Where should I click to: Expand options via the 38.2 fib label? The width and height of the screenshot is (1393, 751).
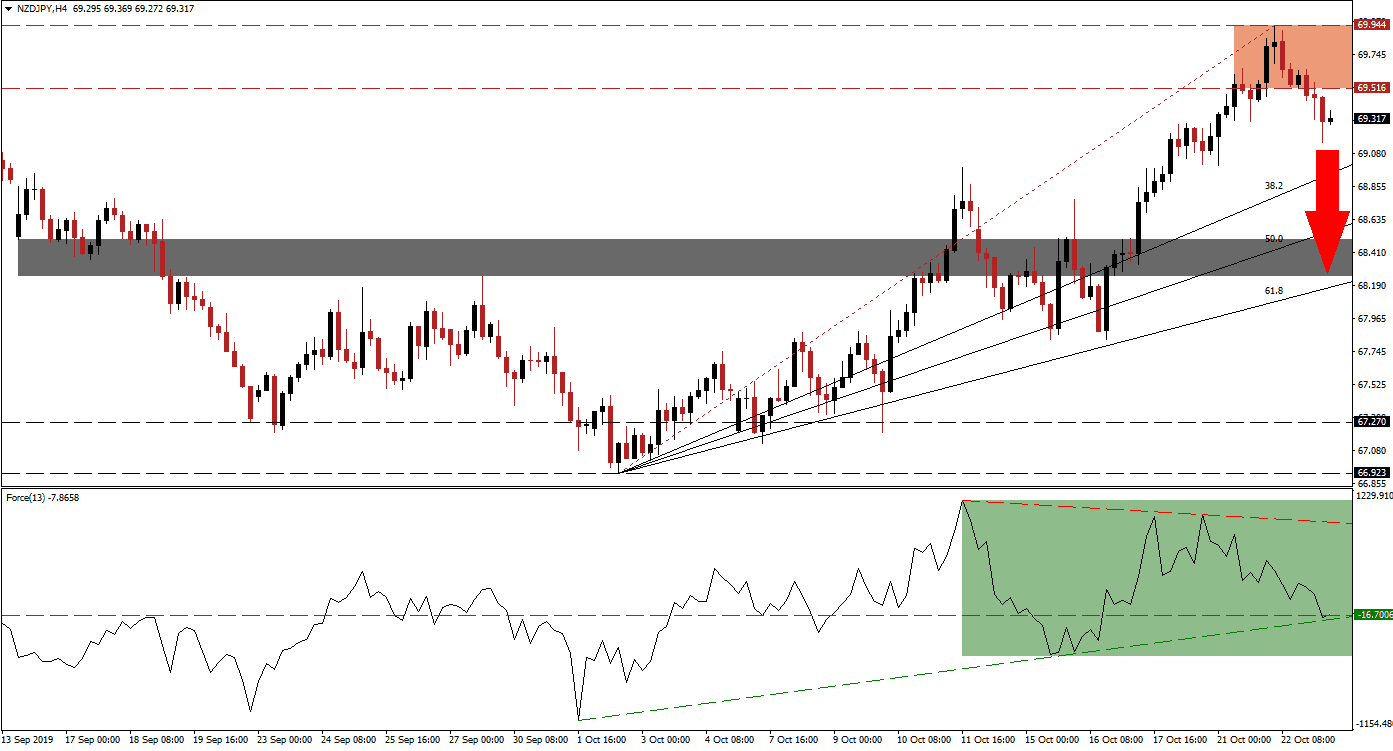point(1272,184)
